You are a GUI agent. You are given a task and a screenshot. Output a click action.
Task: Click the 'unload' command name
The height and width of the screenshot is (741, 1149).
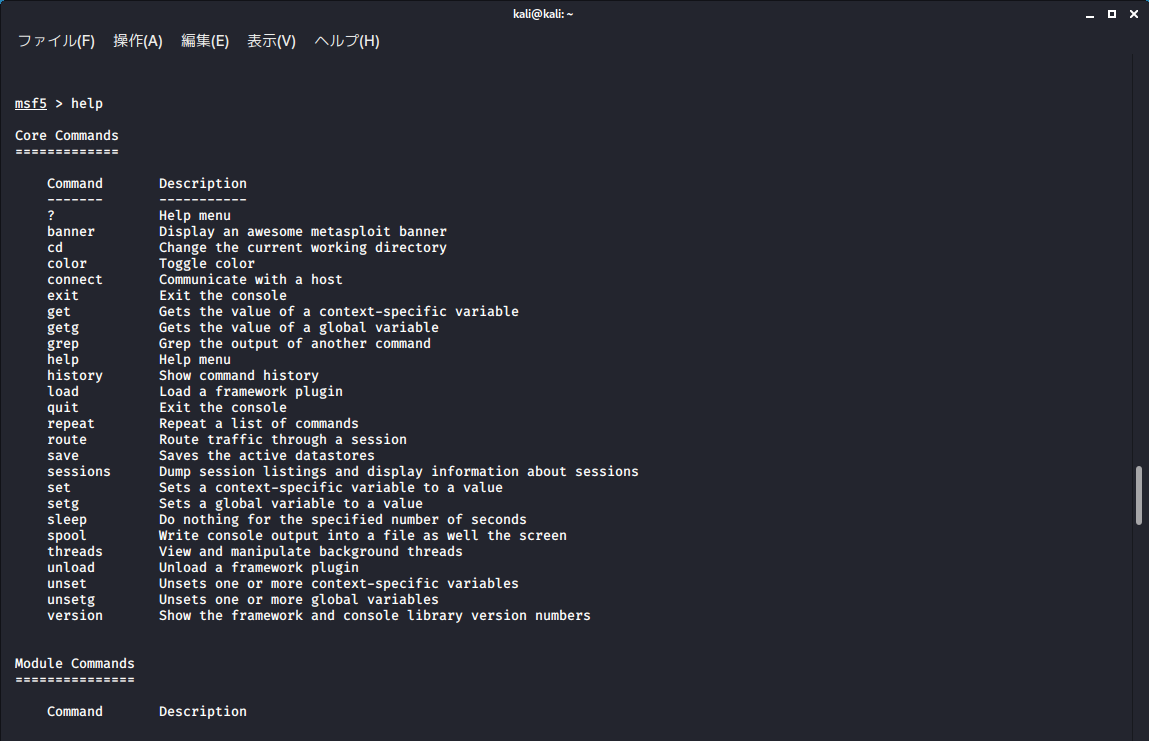click(71, 568)
